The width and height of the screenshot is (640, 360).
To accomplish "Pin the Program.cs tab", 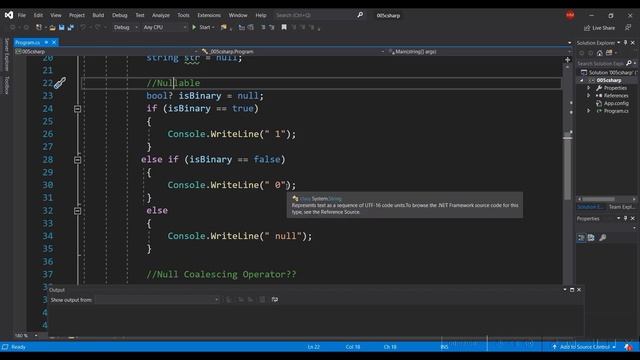I will tap(46, 42).
